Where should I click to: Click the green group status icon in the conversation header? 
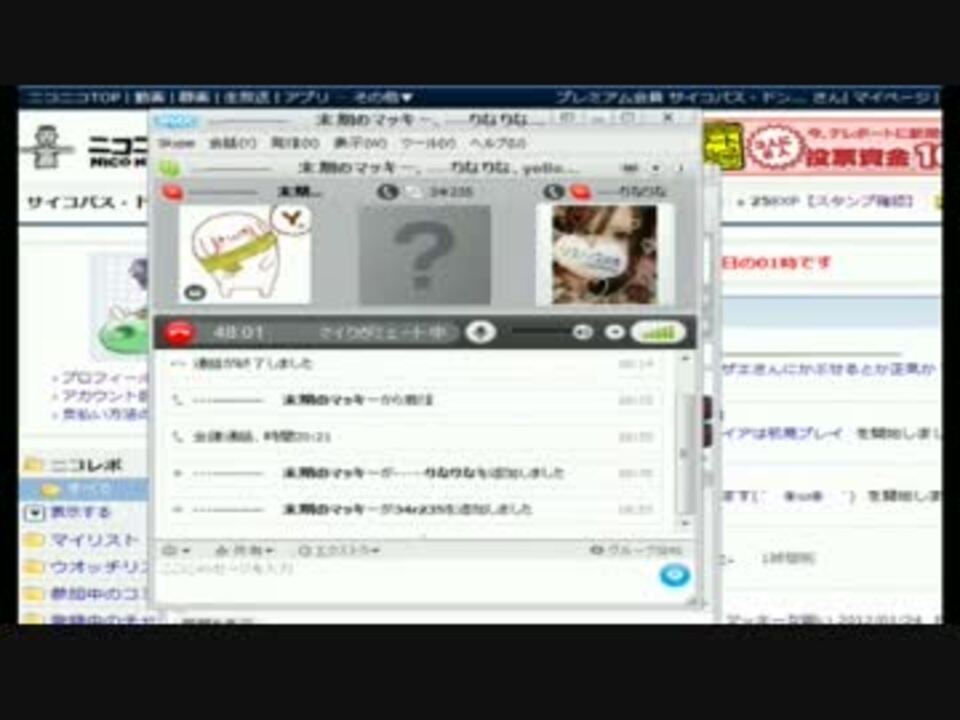[x=169, y=167]
